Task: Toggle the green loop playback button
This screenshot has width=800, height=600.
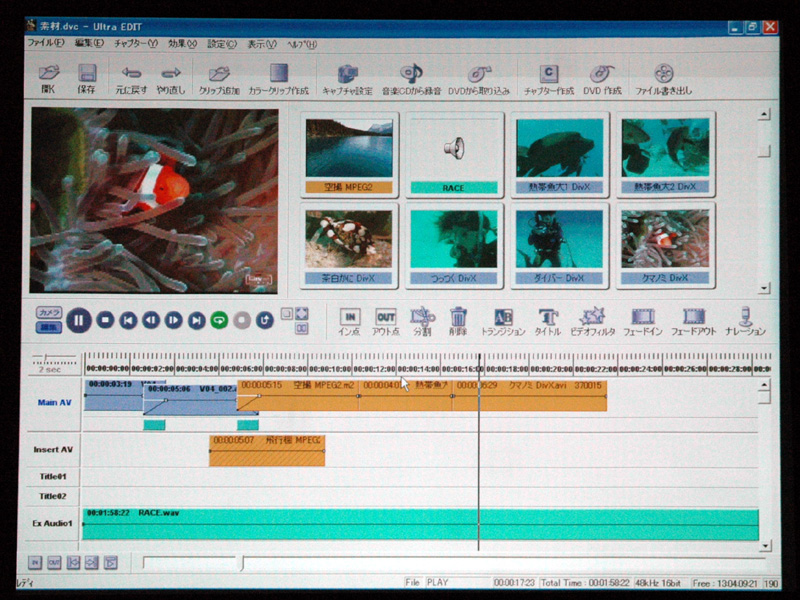Action: click(x=219, y=321)
